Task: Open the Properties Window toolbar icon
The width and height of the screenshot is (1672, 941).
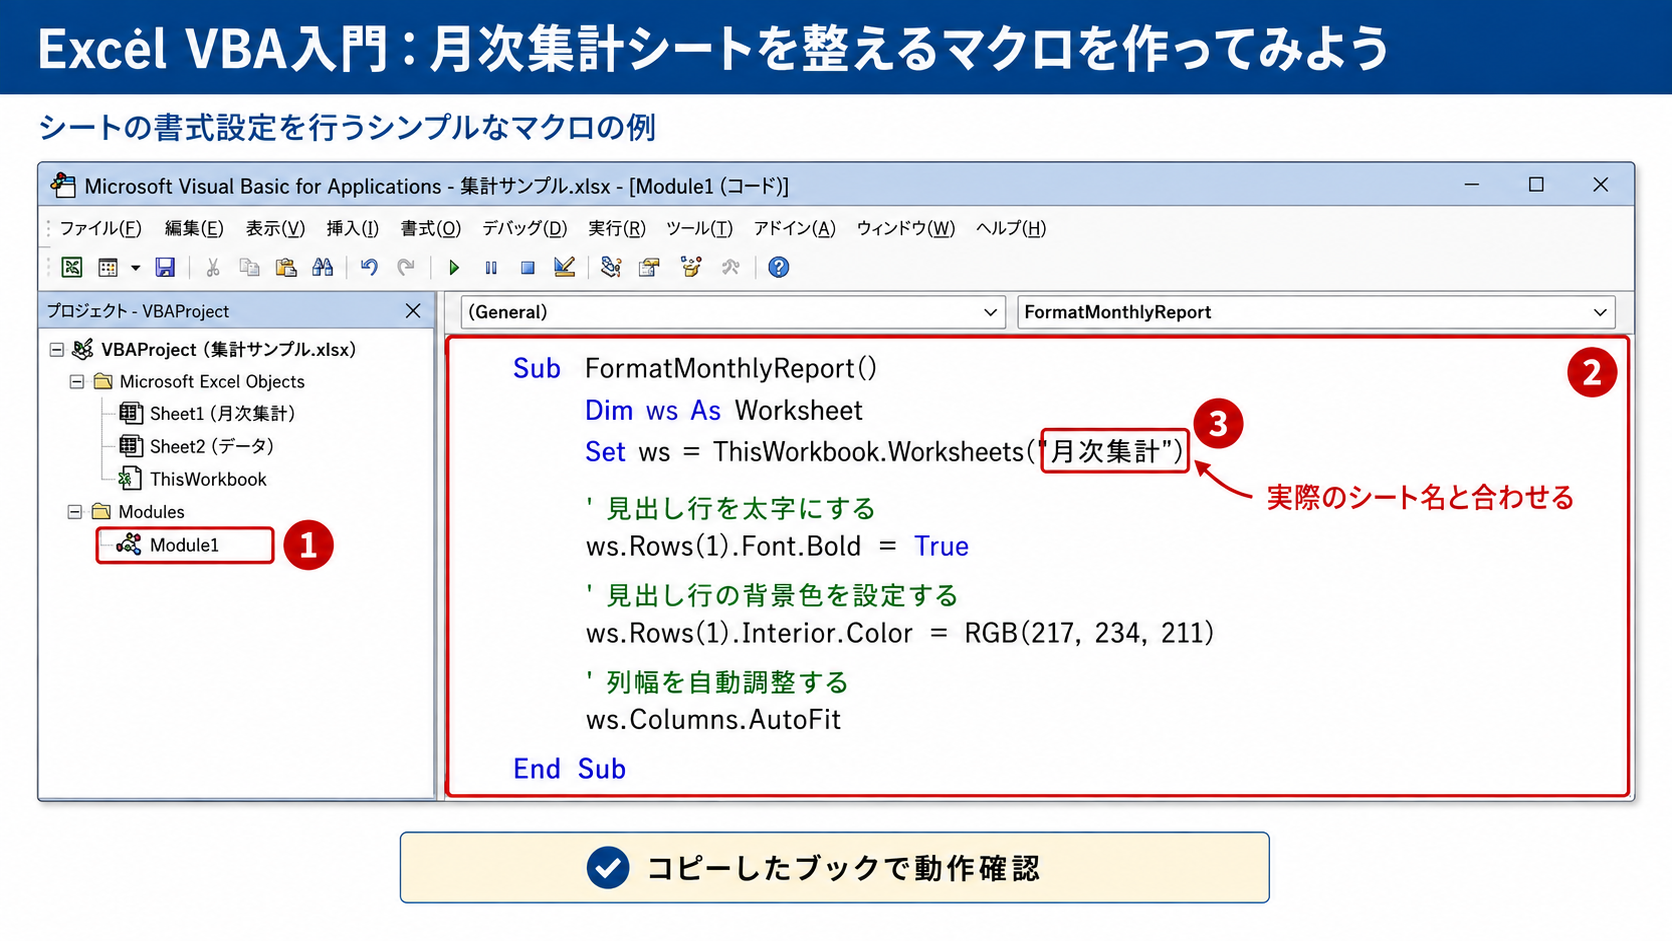Action: (650, 267)
